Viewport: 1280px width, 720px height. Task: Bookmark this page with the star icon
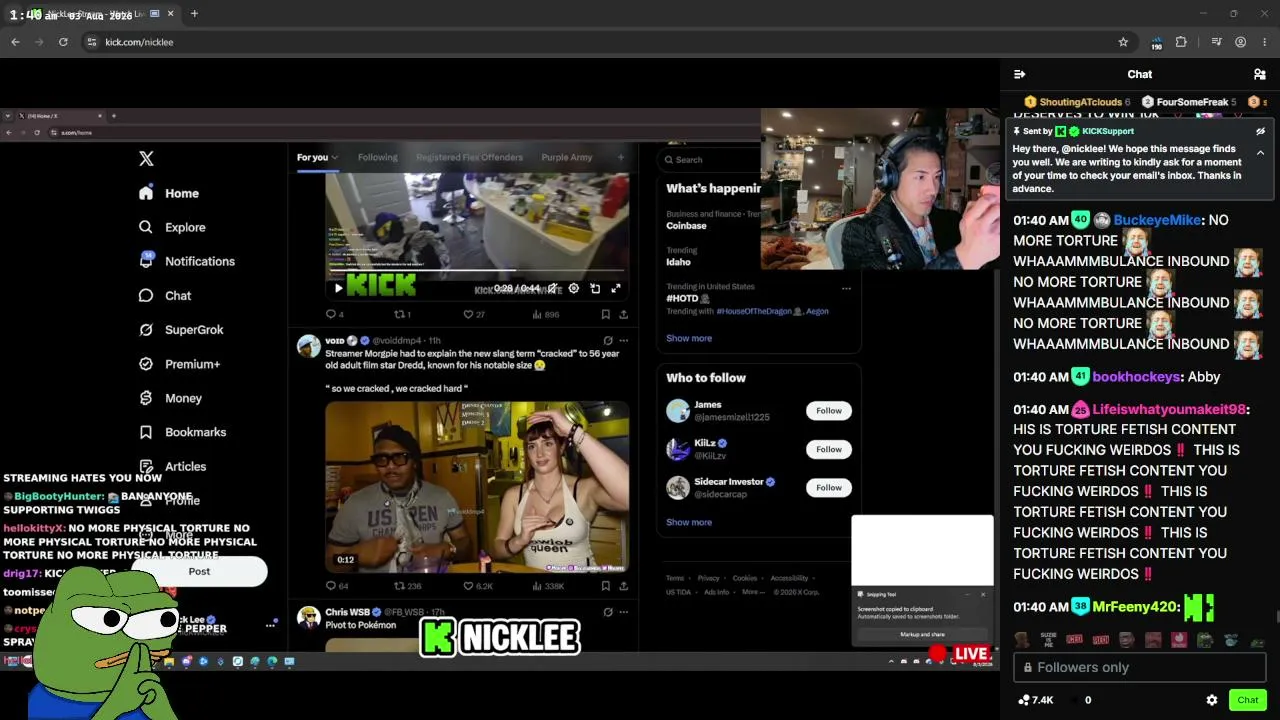point(1123,42)
